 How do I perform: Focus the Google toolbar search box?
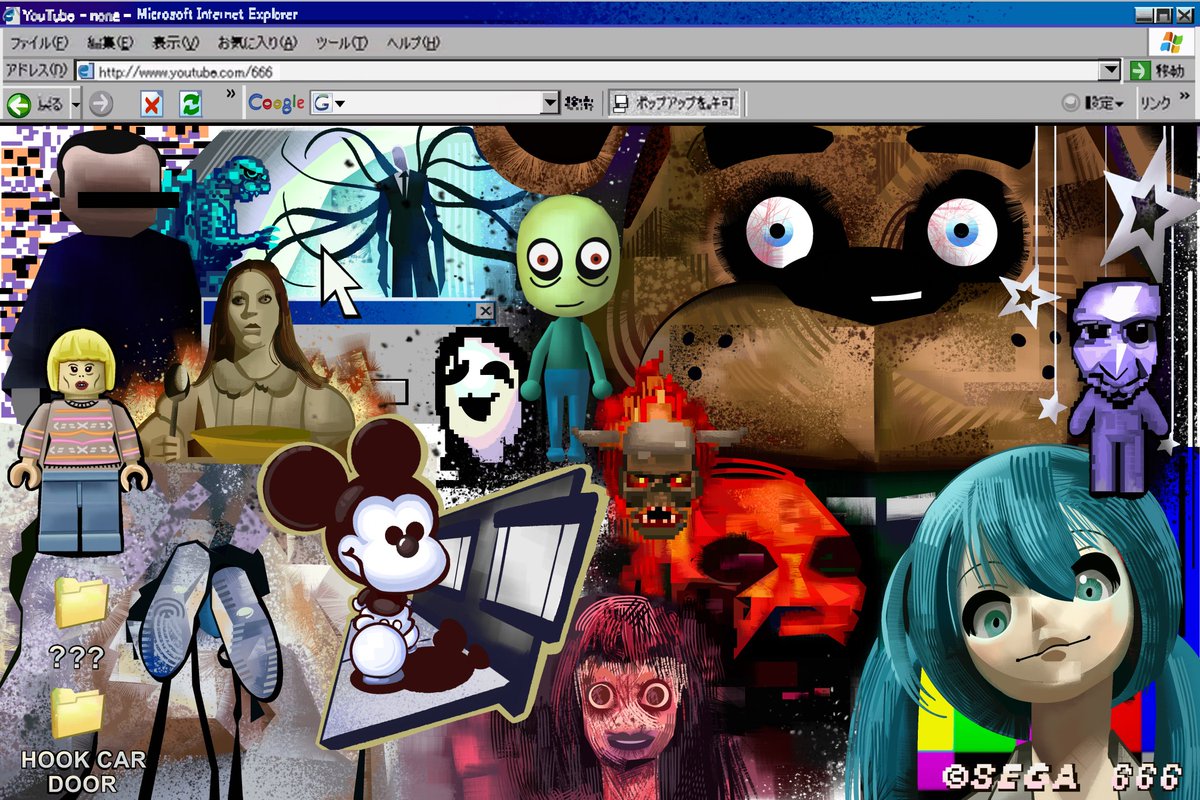(x=444, y=103)
